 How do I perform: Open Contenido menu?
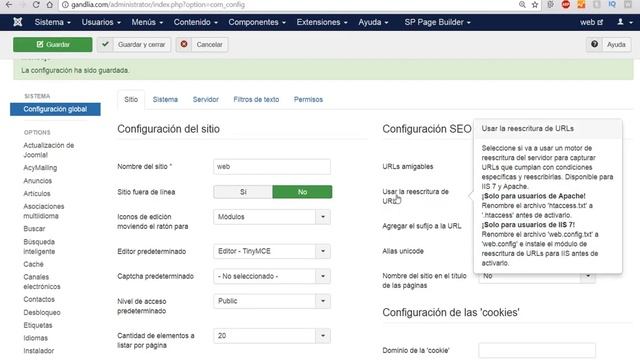tap(196, 22)
